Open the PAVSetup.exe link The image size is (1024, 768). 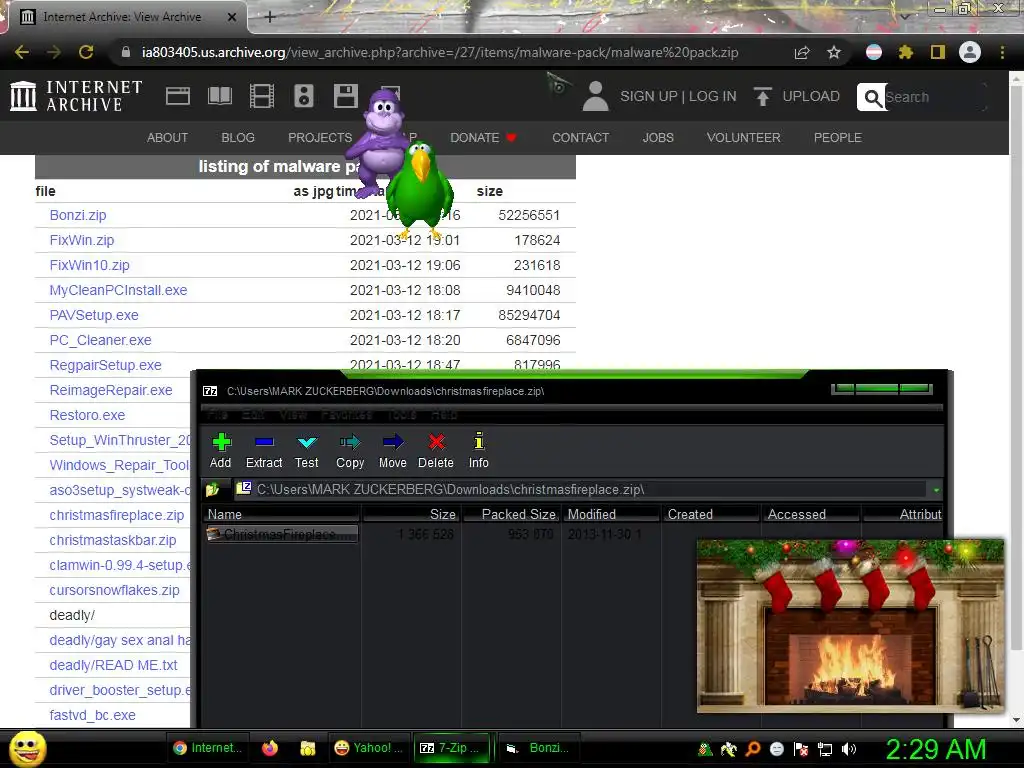coord(94,315)
